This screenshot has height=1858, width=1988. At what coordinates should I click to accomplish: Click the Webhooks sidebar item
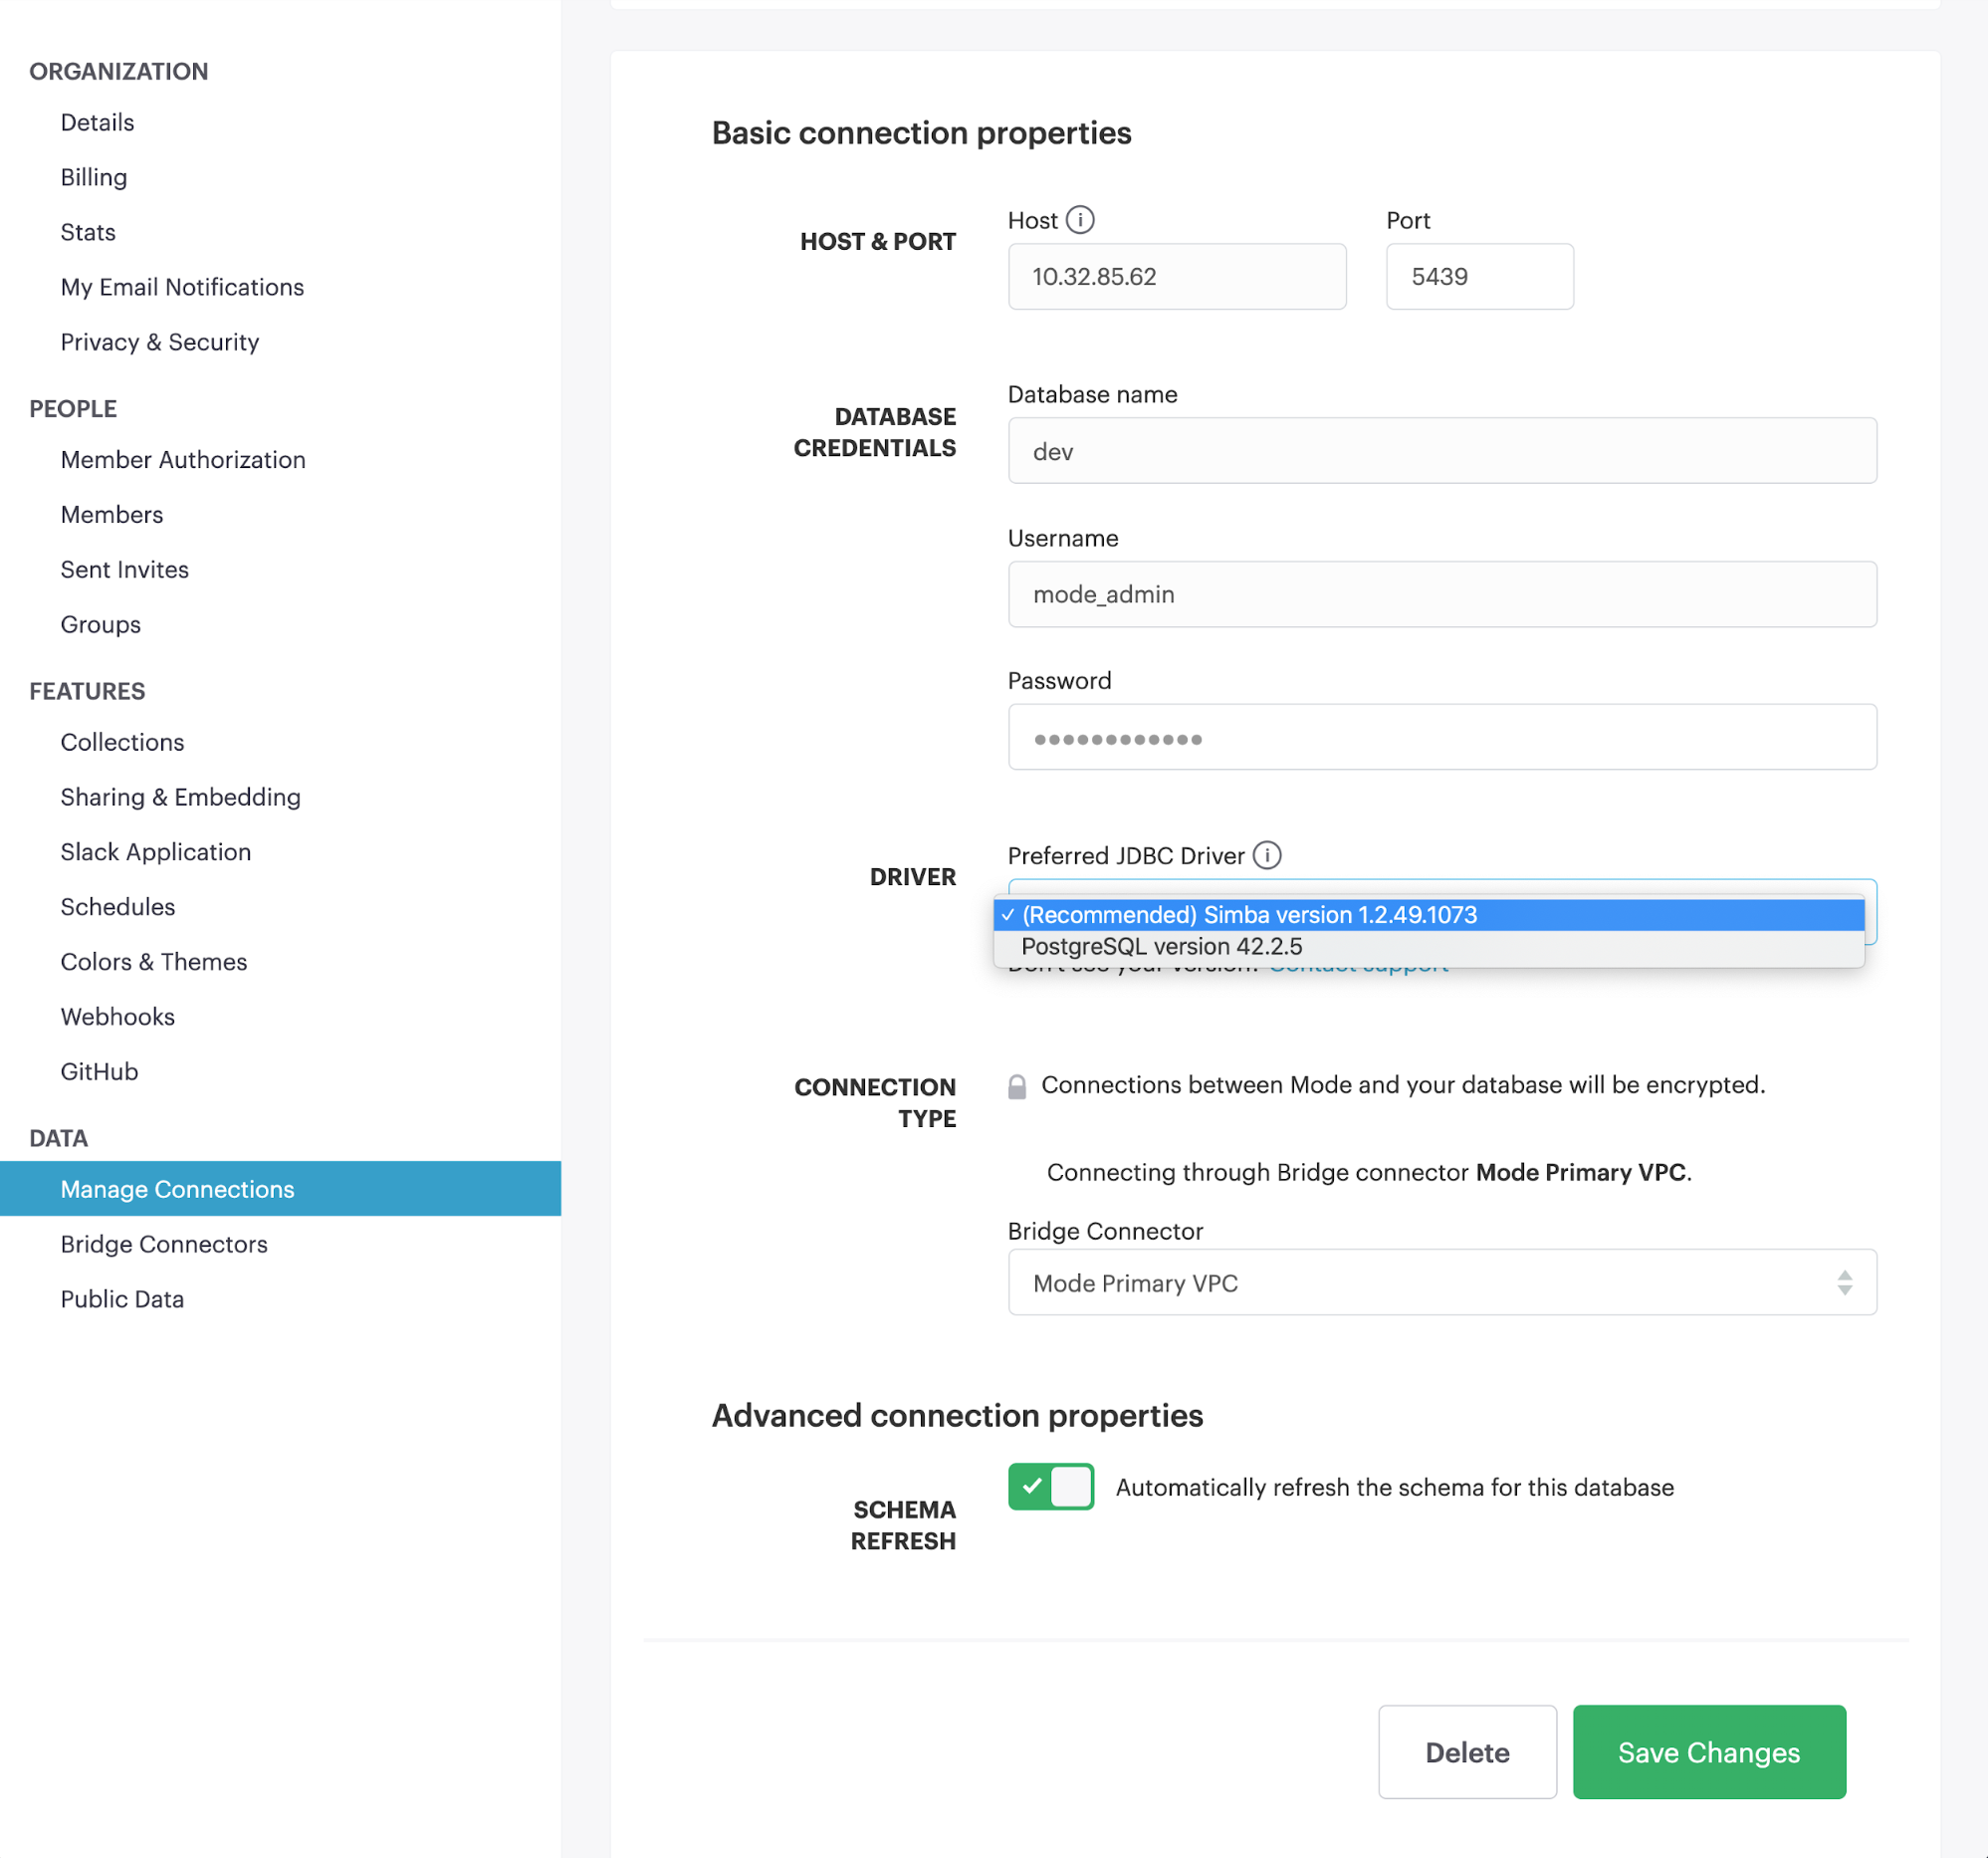116,1015
